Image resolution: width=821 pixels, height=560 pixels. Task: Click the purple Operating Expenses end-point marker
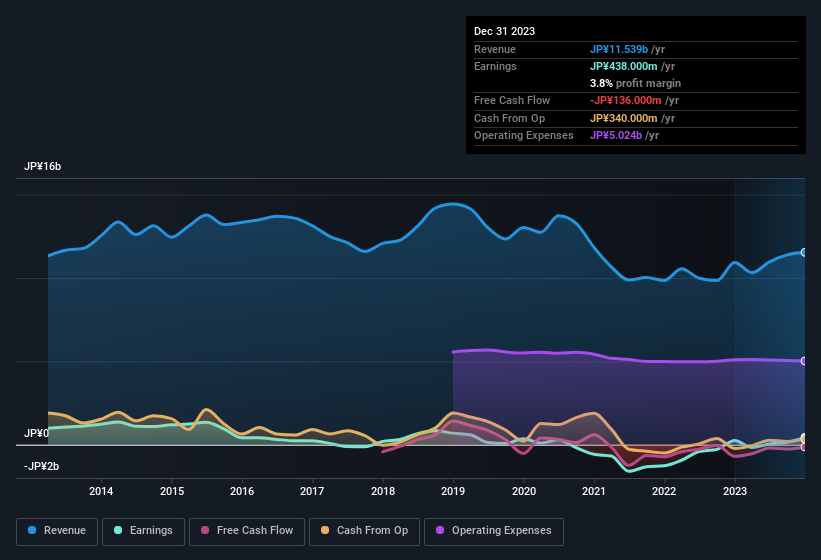(x=803, y=361)
